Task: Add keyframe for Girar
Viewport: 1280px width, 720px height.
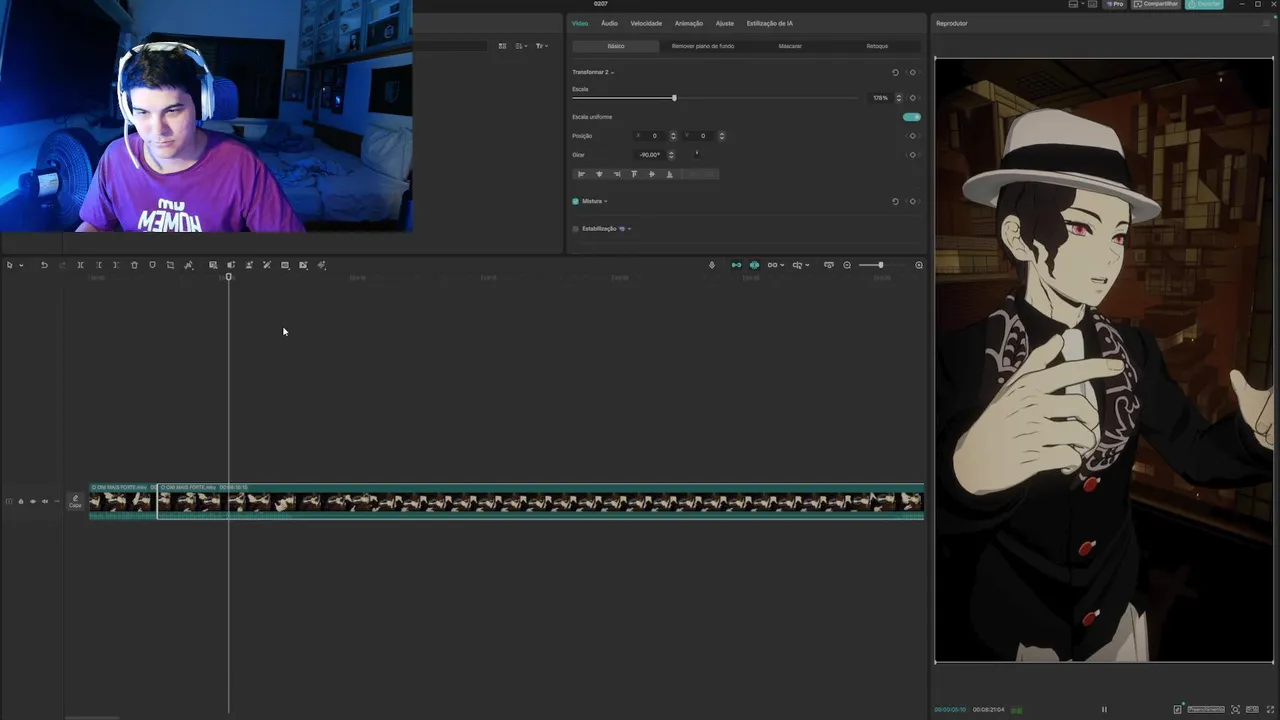Action: pyautogui.click(x=912, y=155)
